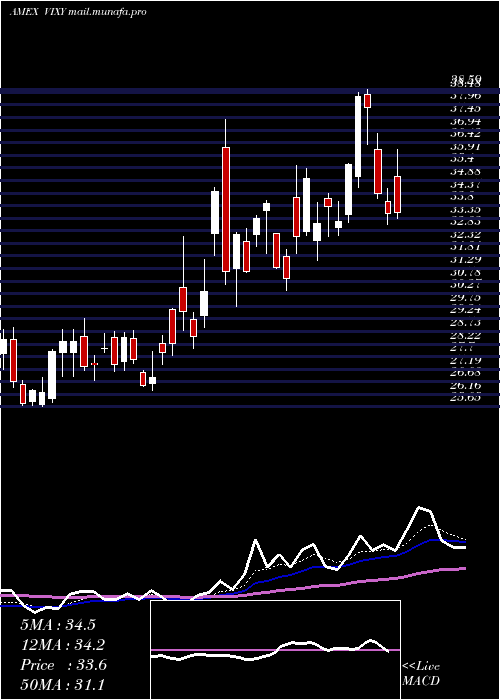Click the 31.29 price axis label
Screen dimensions: 500x700
(x=465, y=260)
